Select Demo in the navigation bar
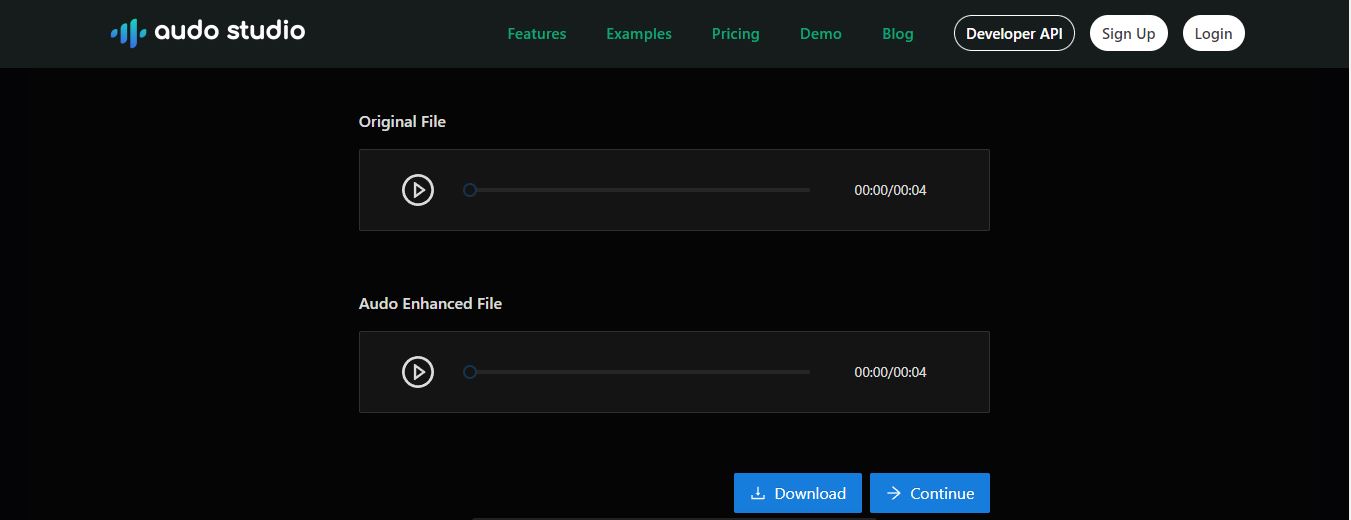 coord(821,34)
